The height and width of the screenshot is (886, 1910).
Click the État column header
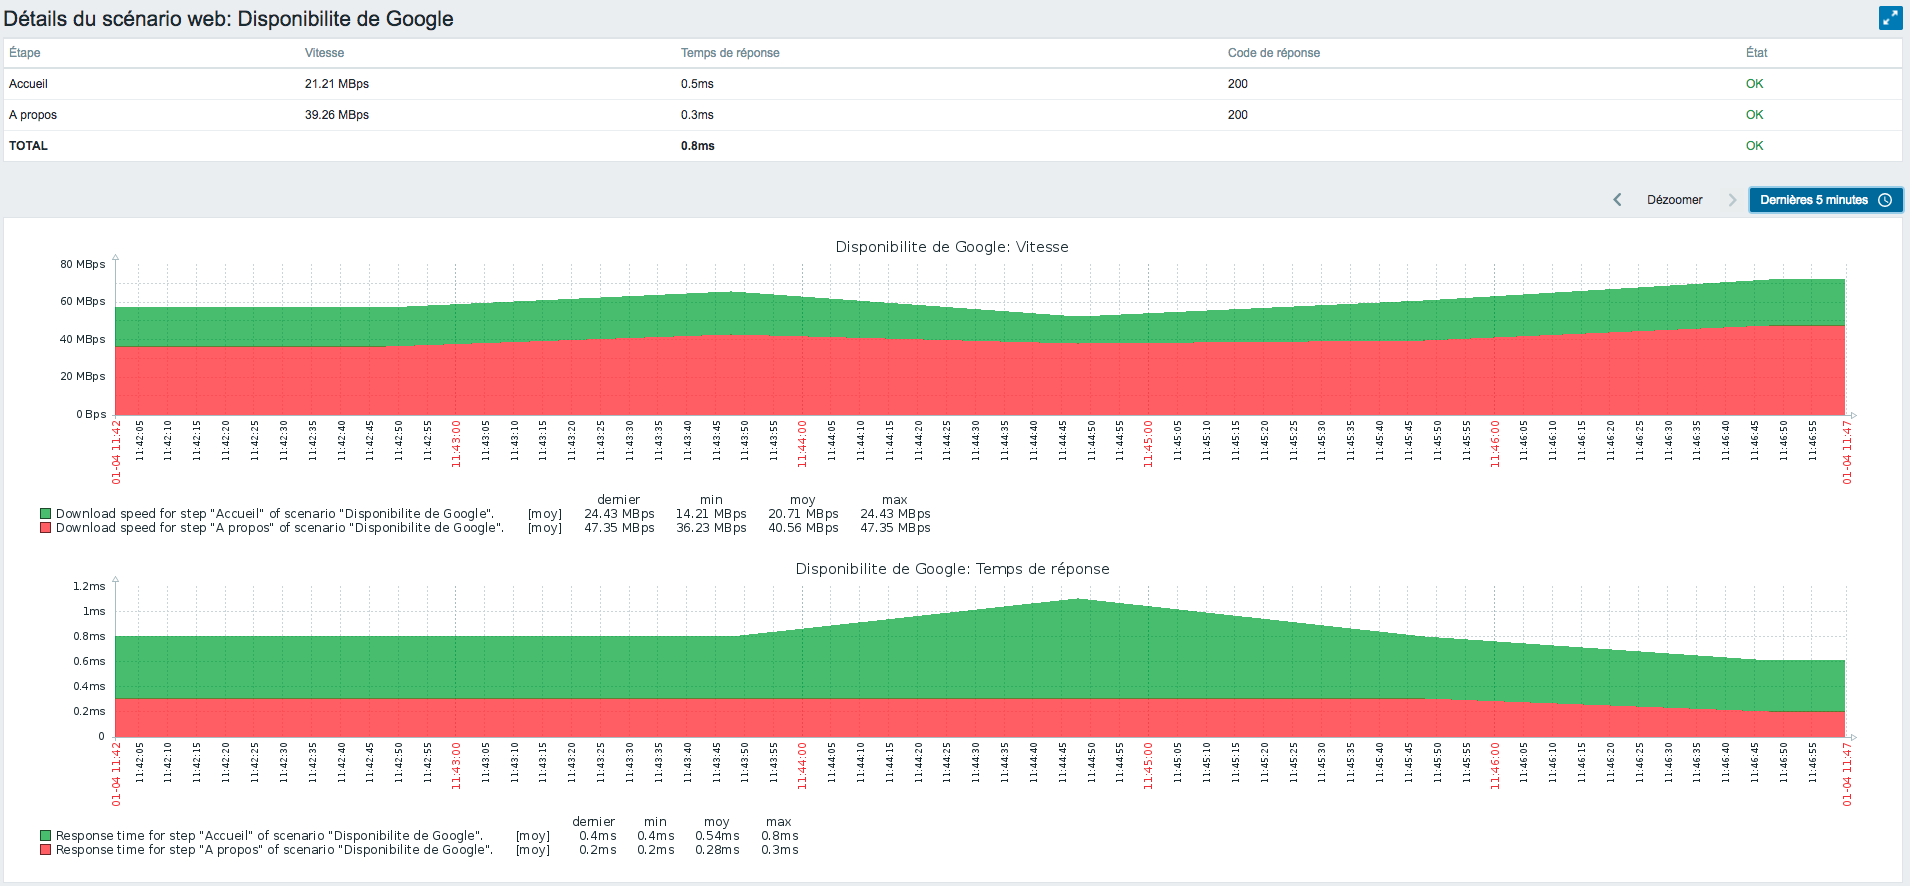1757,53
